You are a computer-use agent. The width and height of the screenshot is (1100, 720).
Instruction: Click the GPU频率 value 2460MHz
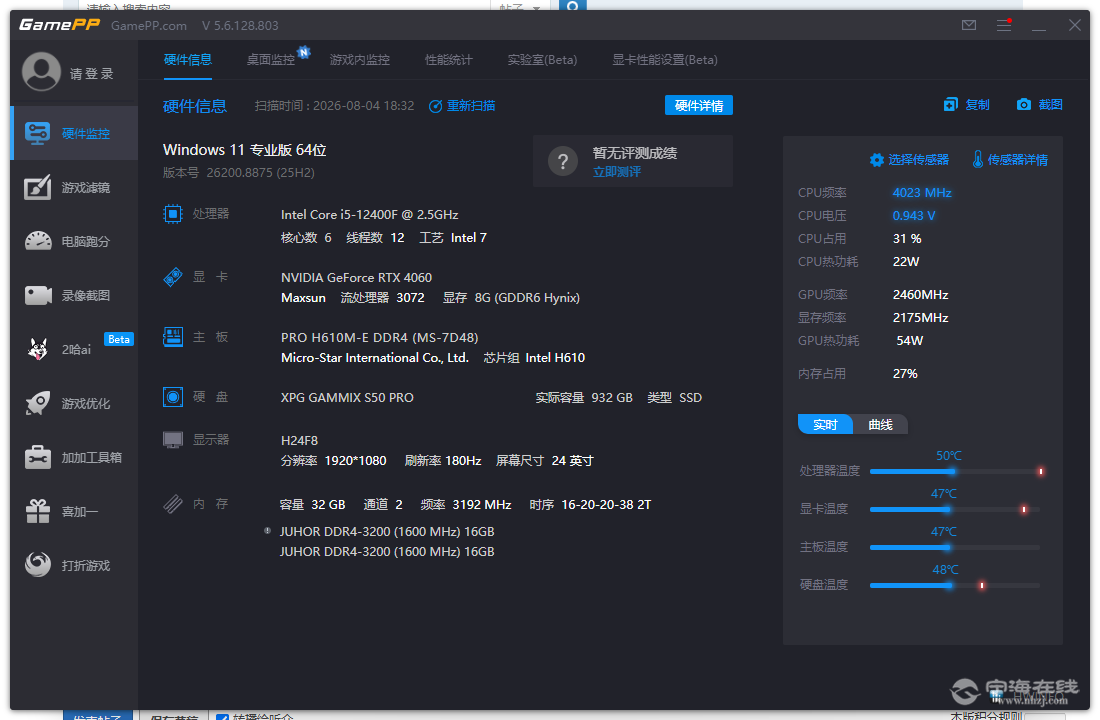pyautogui.click(x=920, y=295)
